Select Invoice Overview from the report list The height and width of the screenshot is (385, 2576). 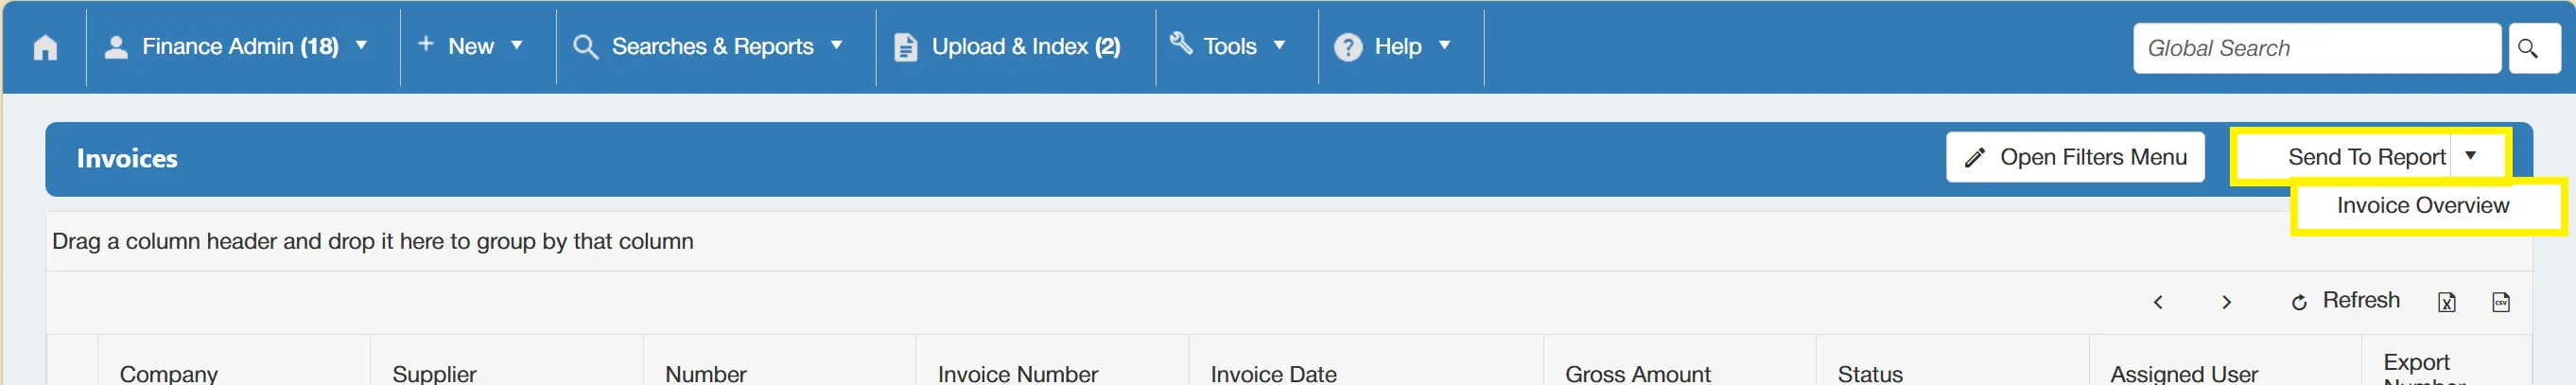click(2422, 206)
